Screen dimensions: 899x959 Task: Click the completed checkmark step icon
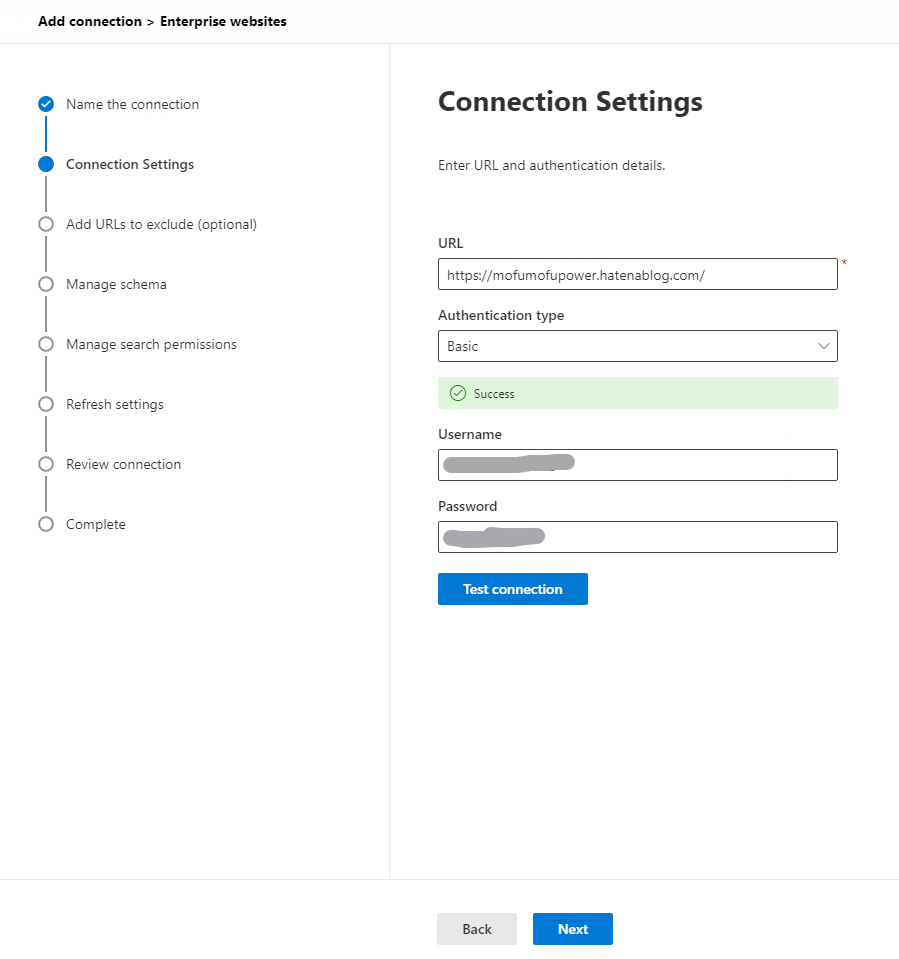click(46, 104)
